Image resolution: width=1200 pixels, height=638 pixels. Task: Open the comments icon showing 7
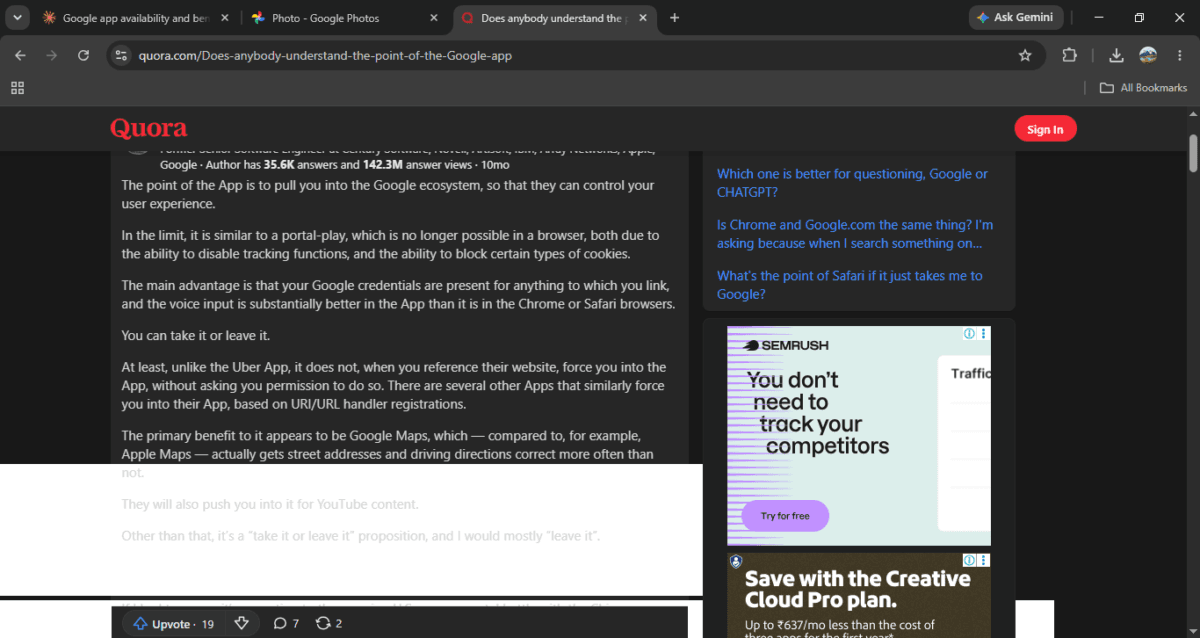point(286,624)
